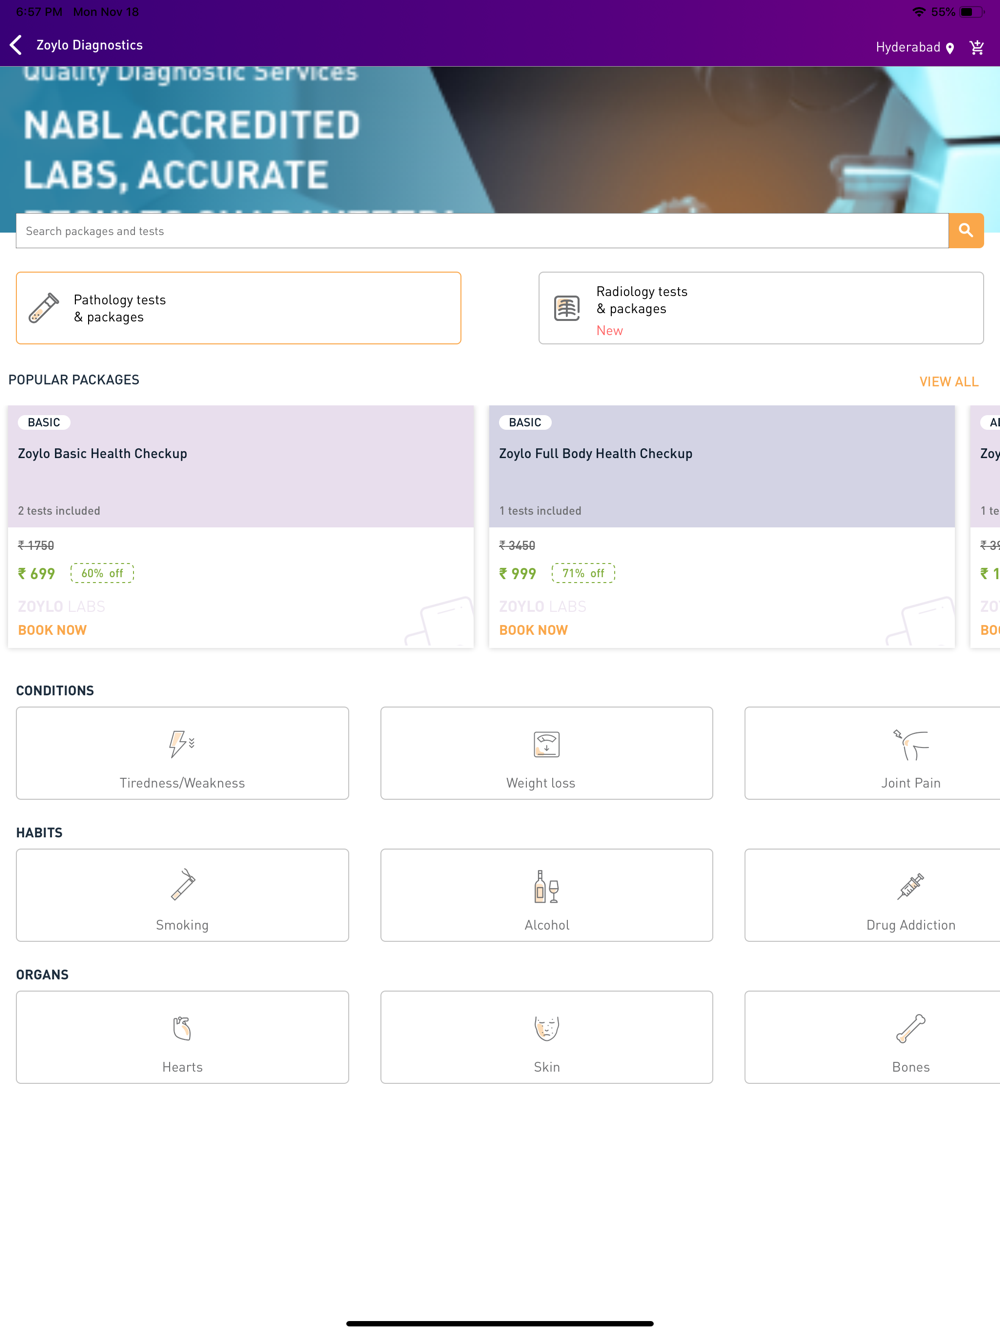Tap the 71% off discount badge
Image resolution: width=1000 pixels, height=1334 pixels.
[x=583, y=573]
